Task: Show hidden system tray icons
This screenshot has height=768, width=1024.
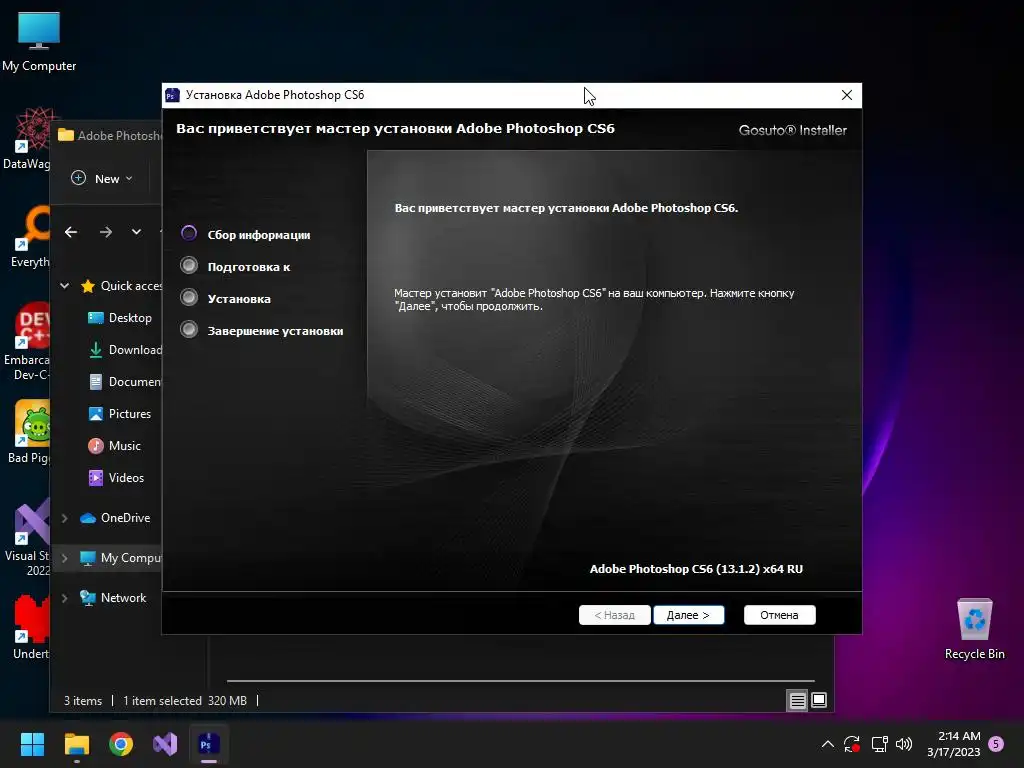Action: coord(827,744)
